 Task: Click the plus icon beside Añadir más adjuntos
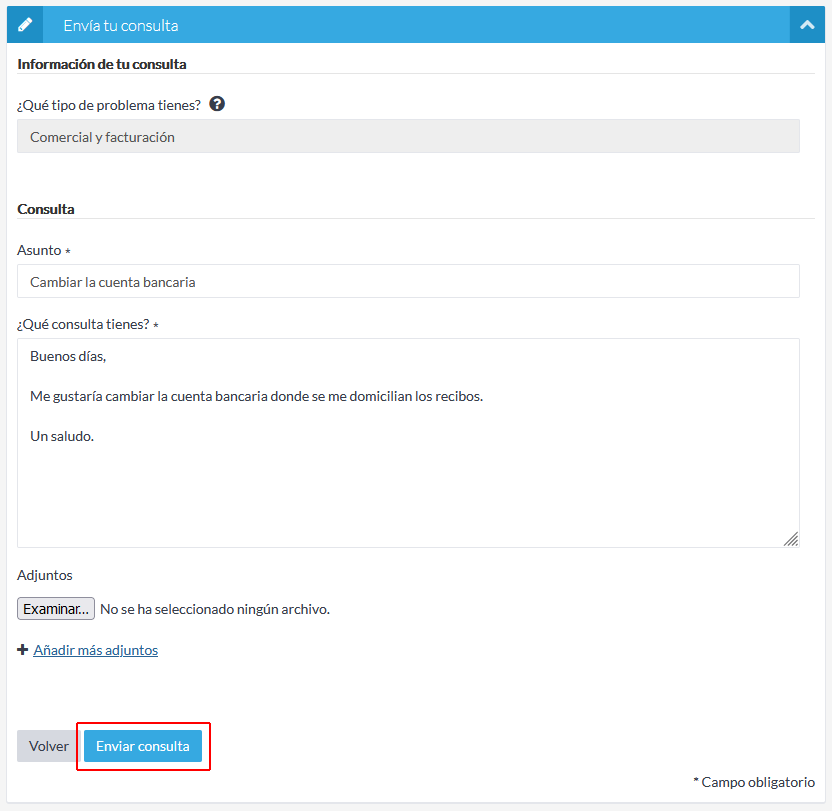click(23, 650)
